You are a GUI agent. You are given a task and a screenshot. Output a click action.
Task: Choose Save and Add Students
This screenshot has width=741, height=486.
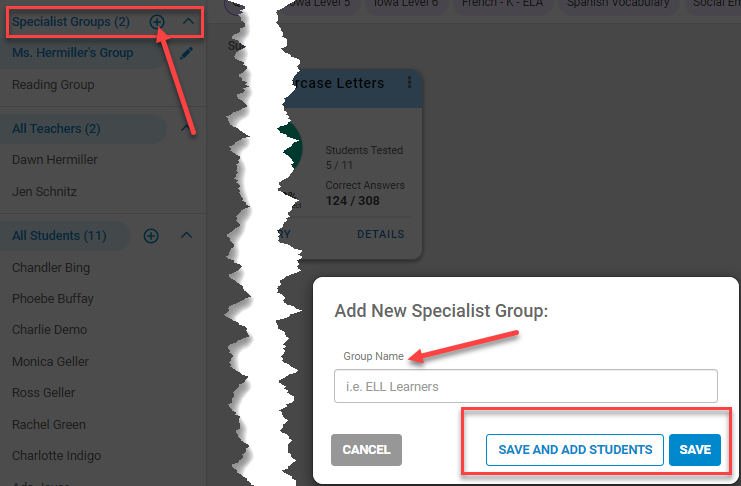[x=575, y=450]
